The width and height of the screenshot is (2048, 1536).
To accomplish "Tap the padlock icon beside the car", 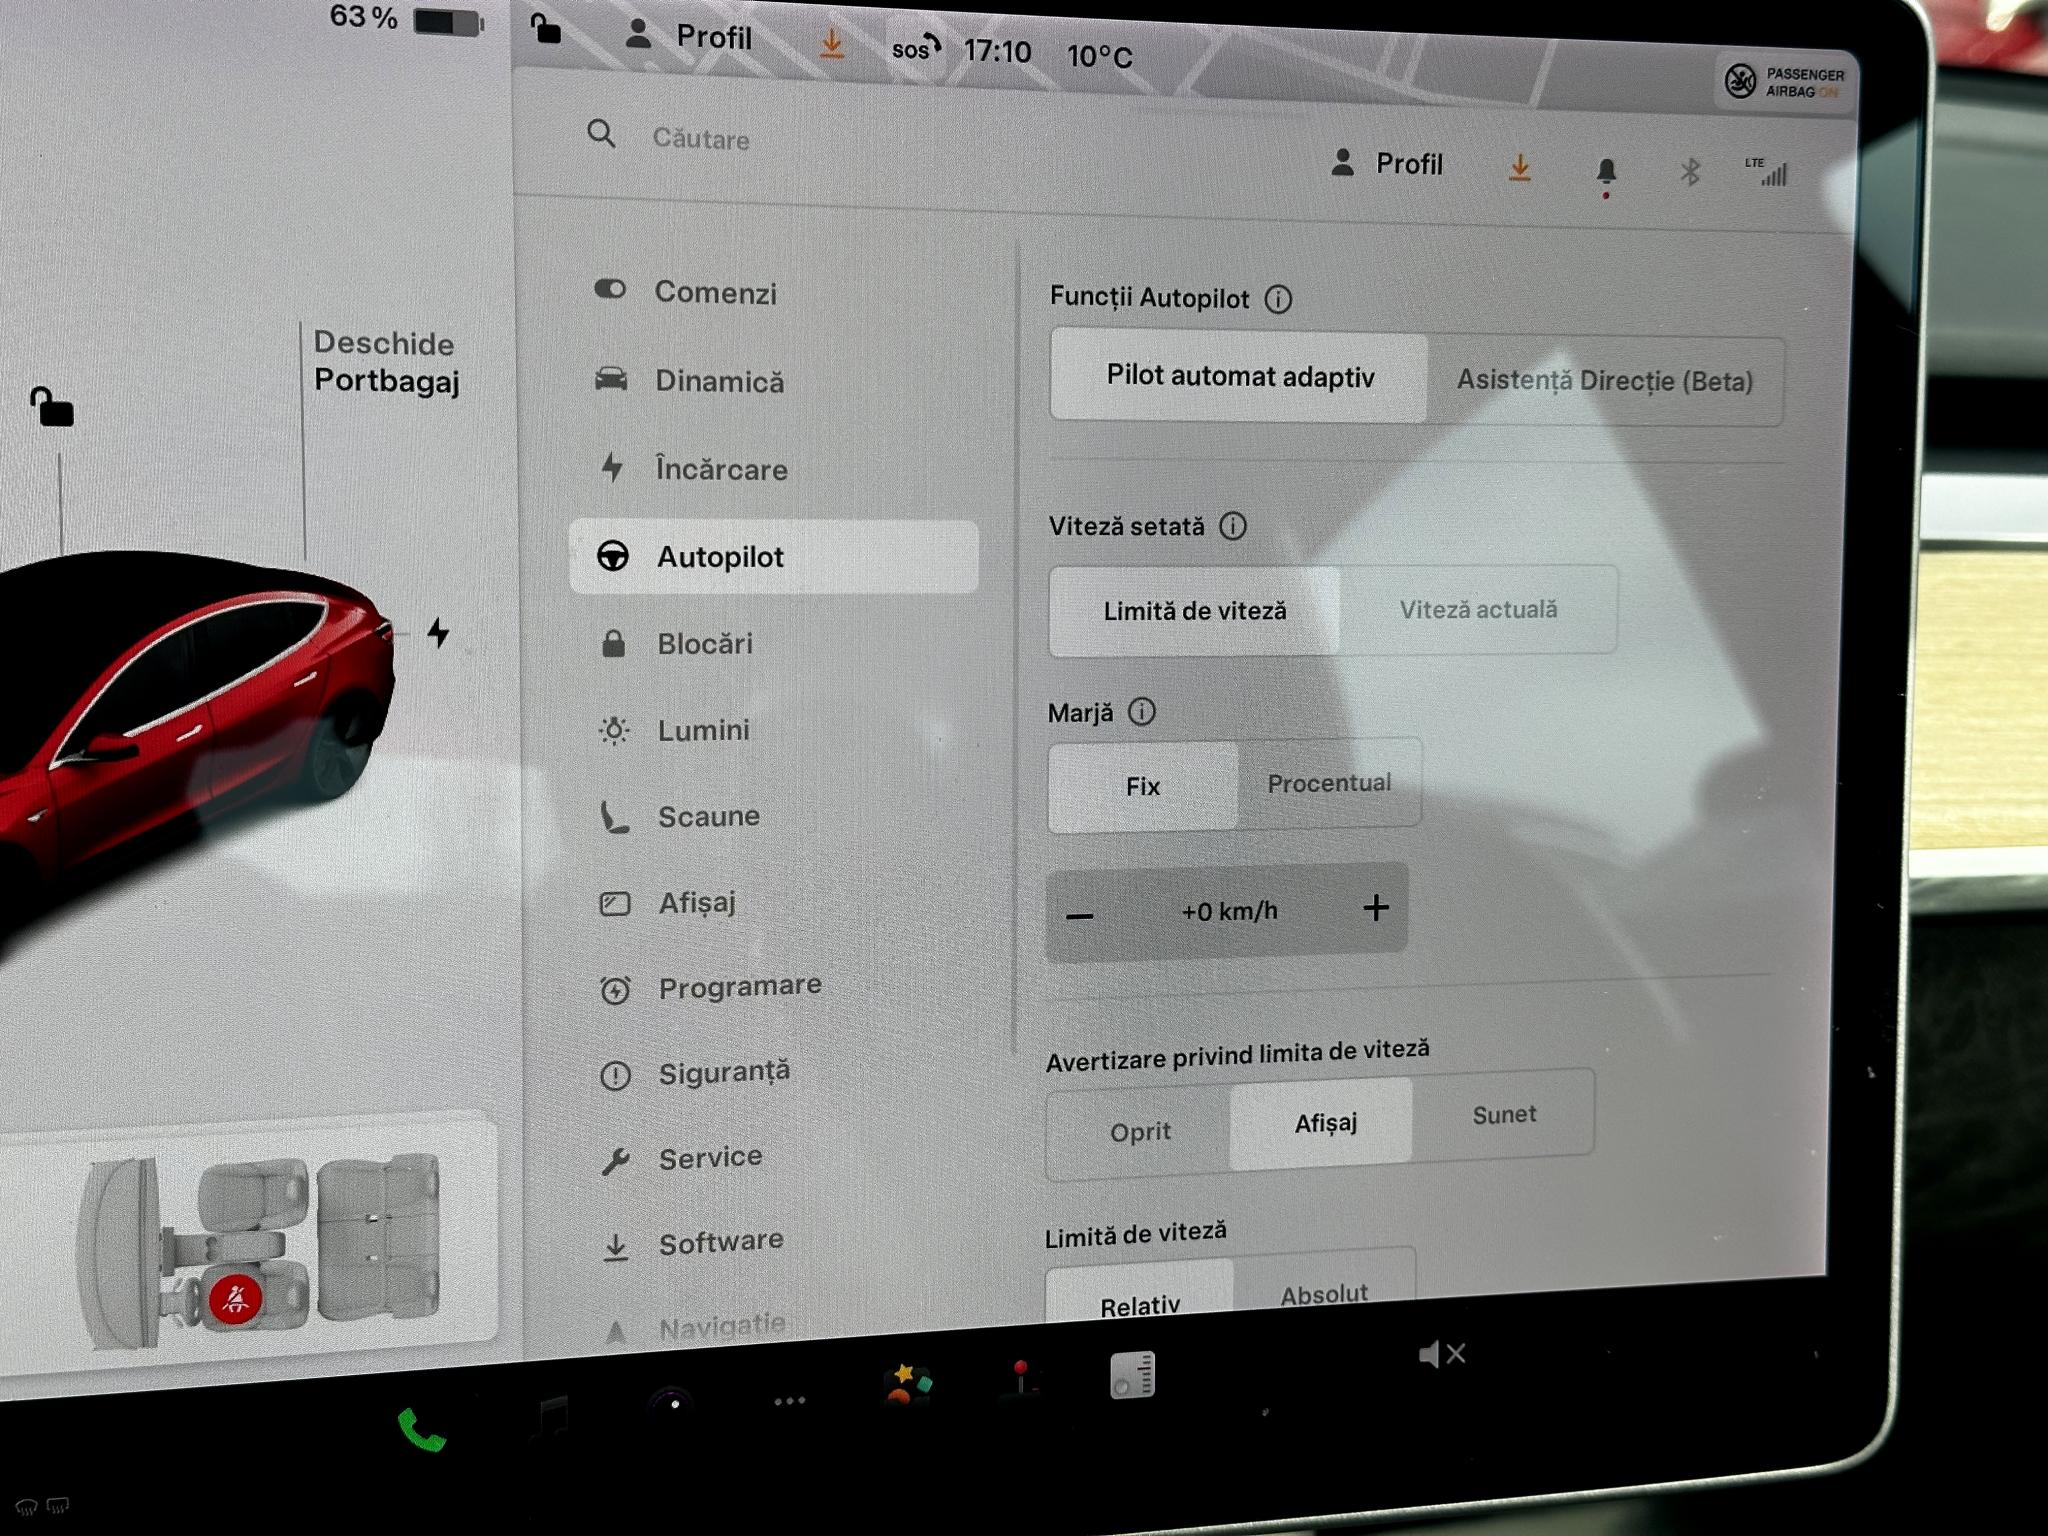I will tap(52, 407).
